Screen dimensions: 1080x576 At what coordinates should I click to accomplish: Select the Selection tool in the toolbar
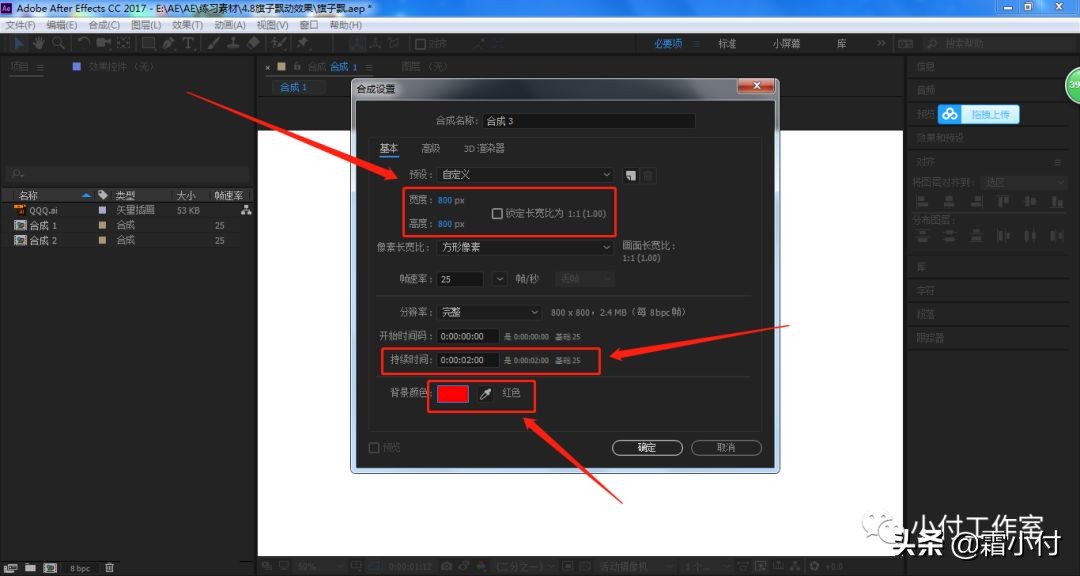pyautogui.click(x=19, y=43)
